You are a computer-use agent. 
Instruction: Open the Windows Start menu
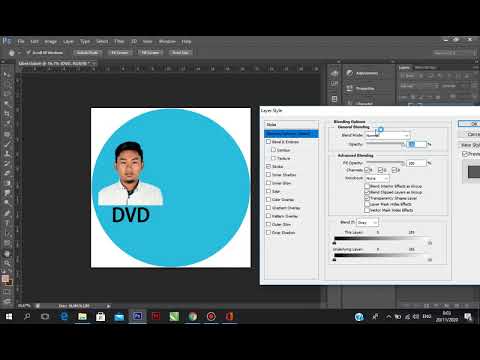tap(9, 316)
